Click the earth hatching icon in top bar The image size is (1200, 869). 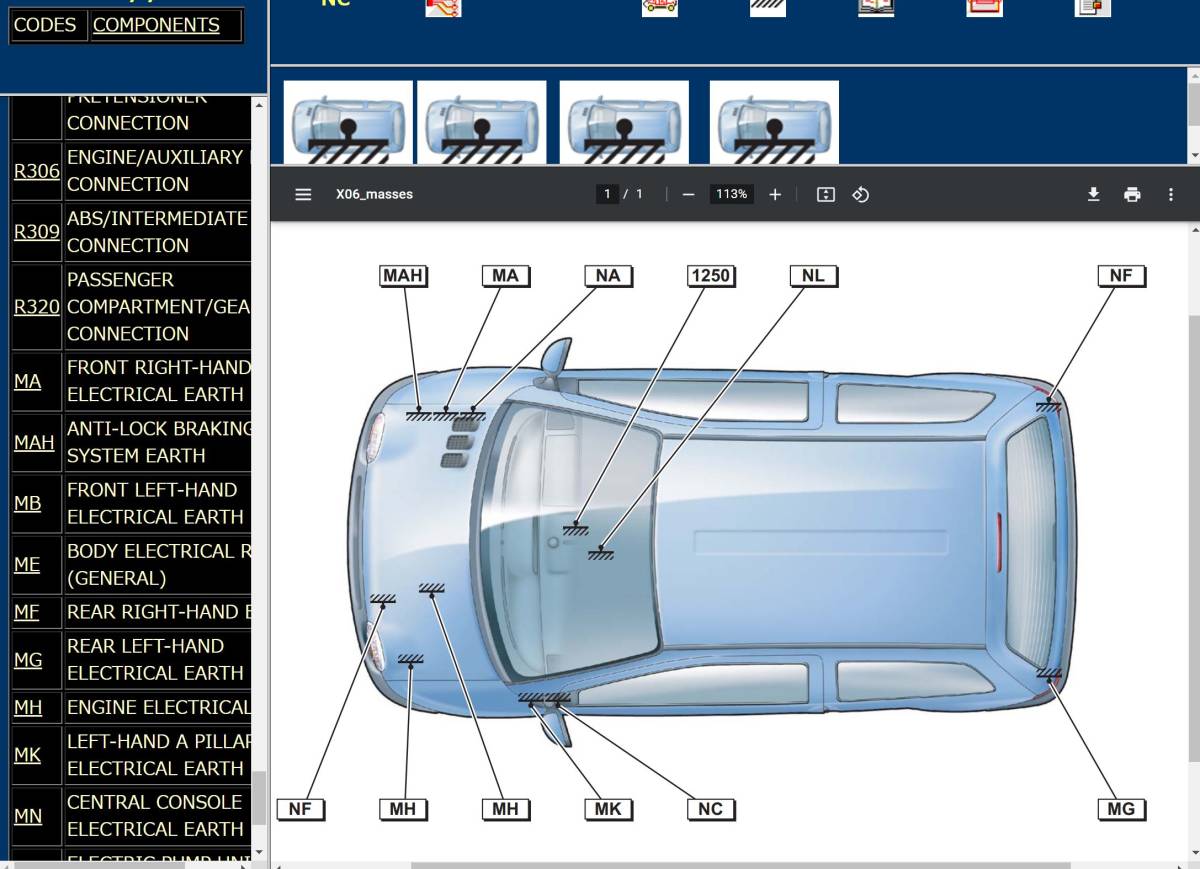pos(768,6)
